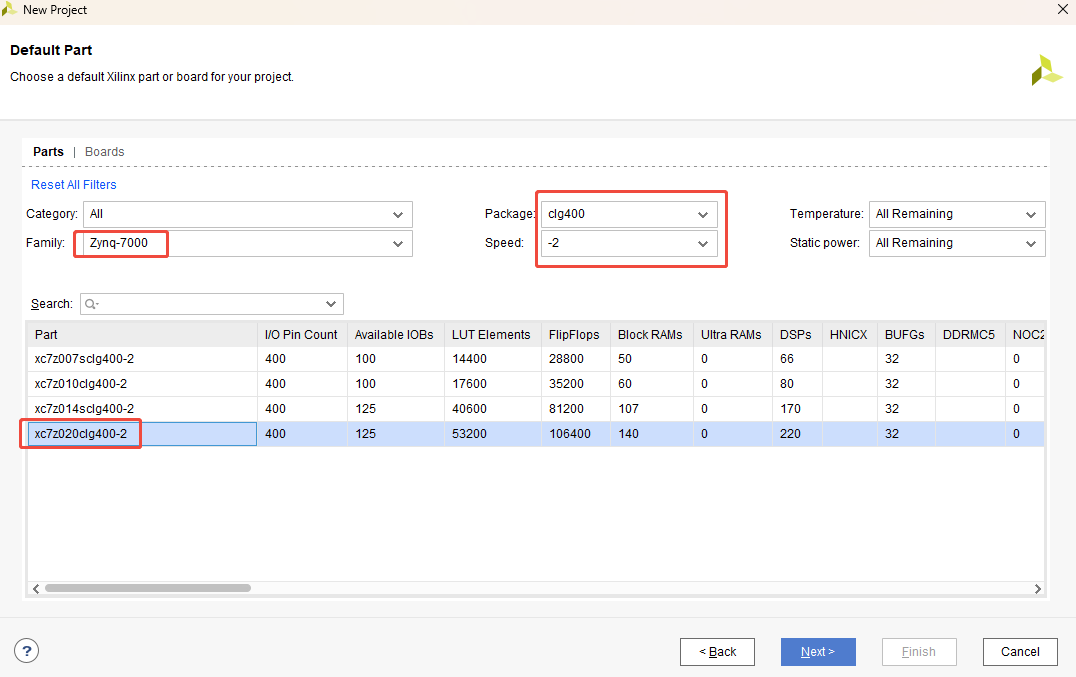The image size is (1076, 677).
Task: Click the Finish button
Action: 919,652
